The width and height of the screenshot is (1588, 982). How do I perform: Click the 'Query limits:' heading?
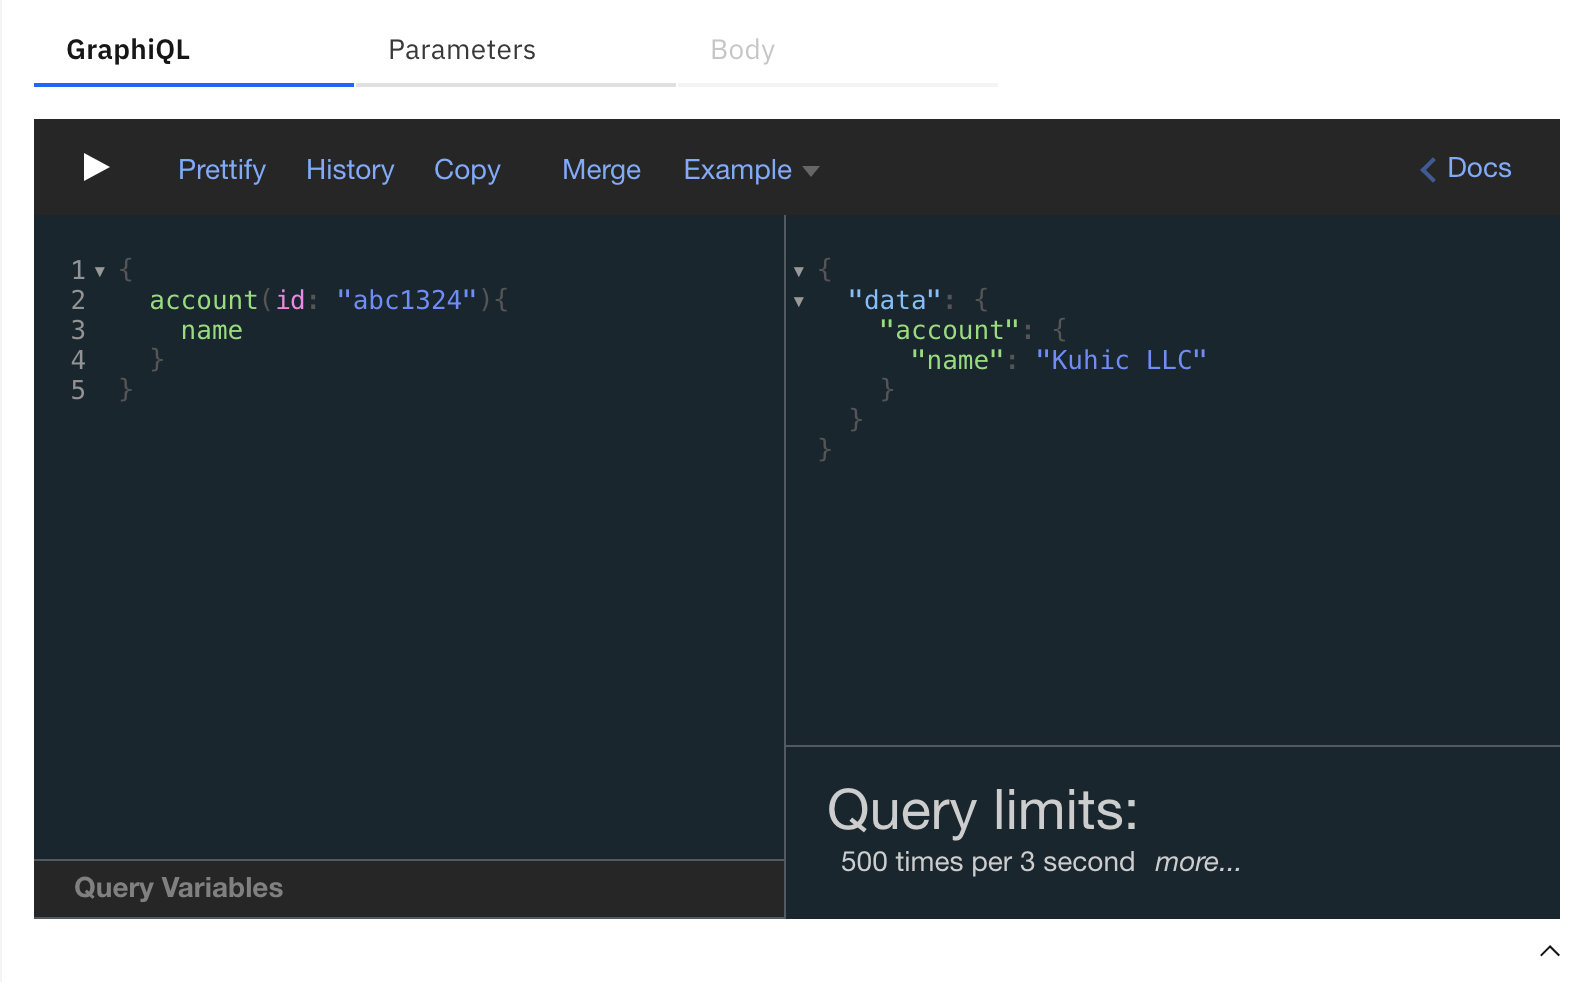(x=983, y=810)
